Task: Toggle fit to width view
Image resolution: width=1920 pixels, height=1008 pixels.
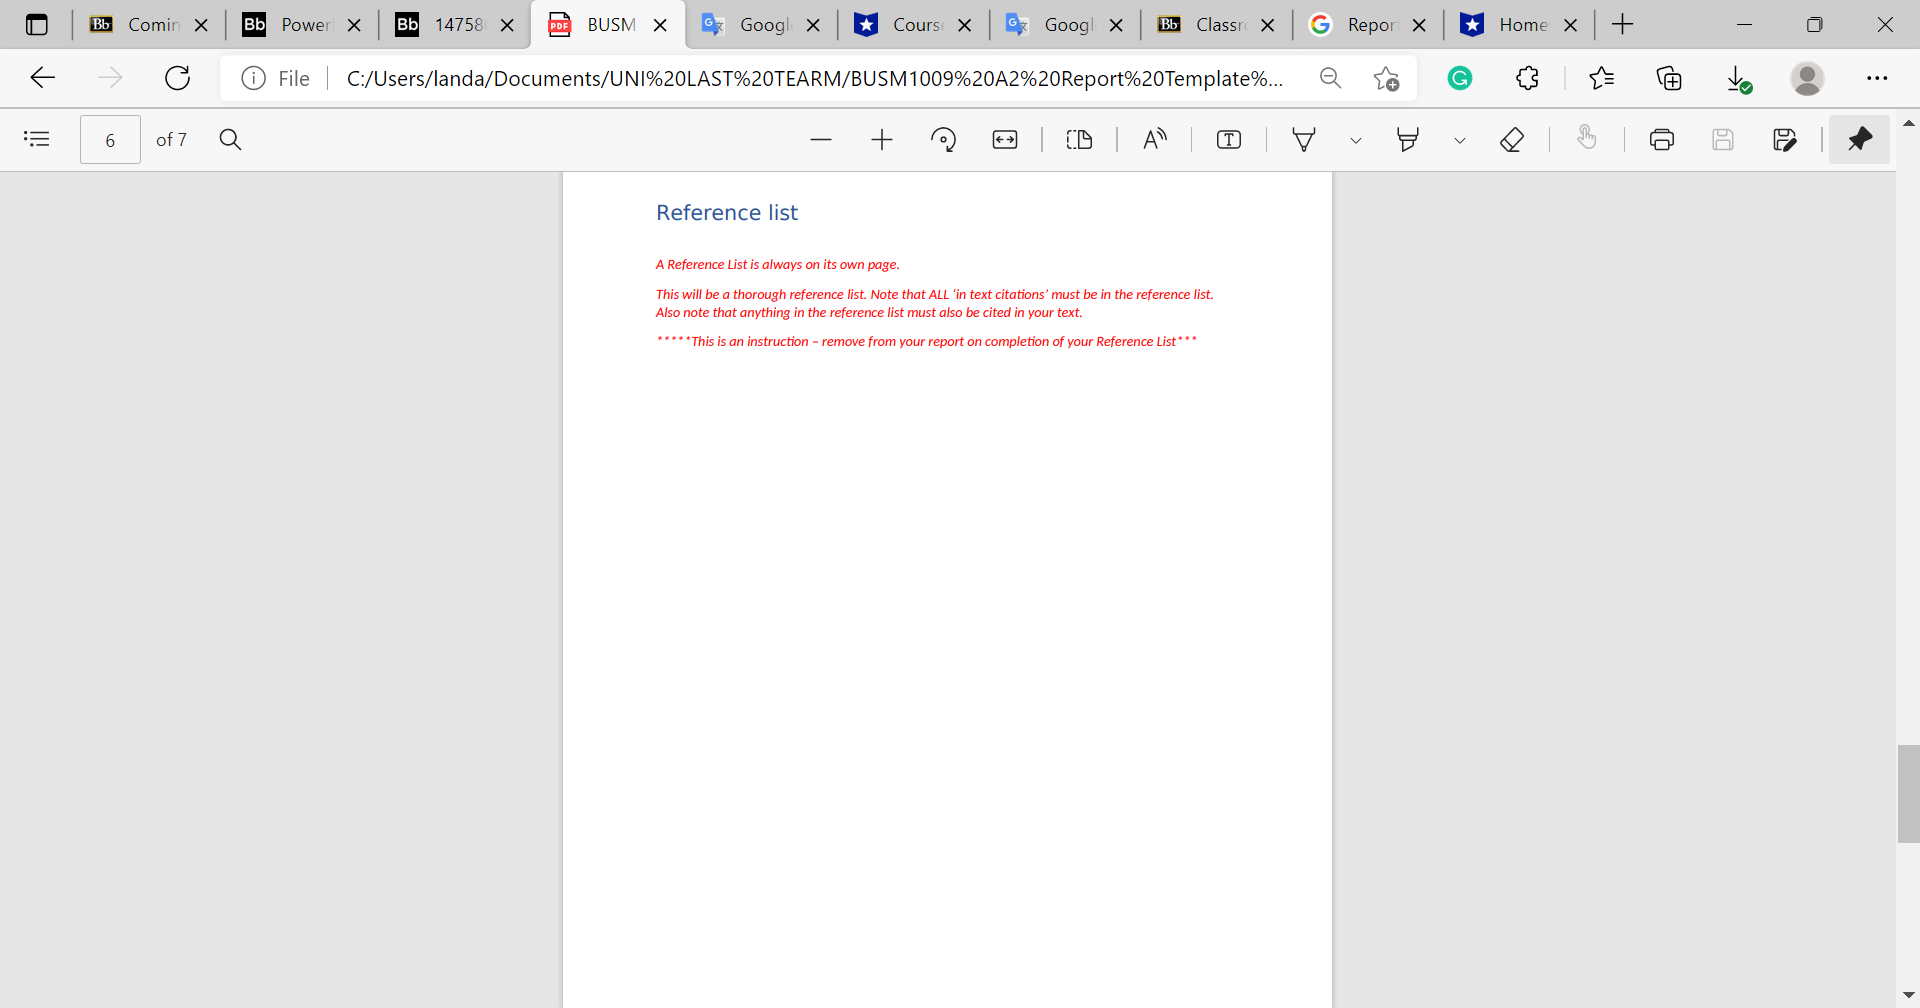Action: pos(1005,139)
